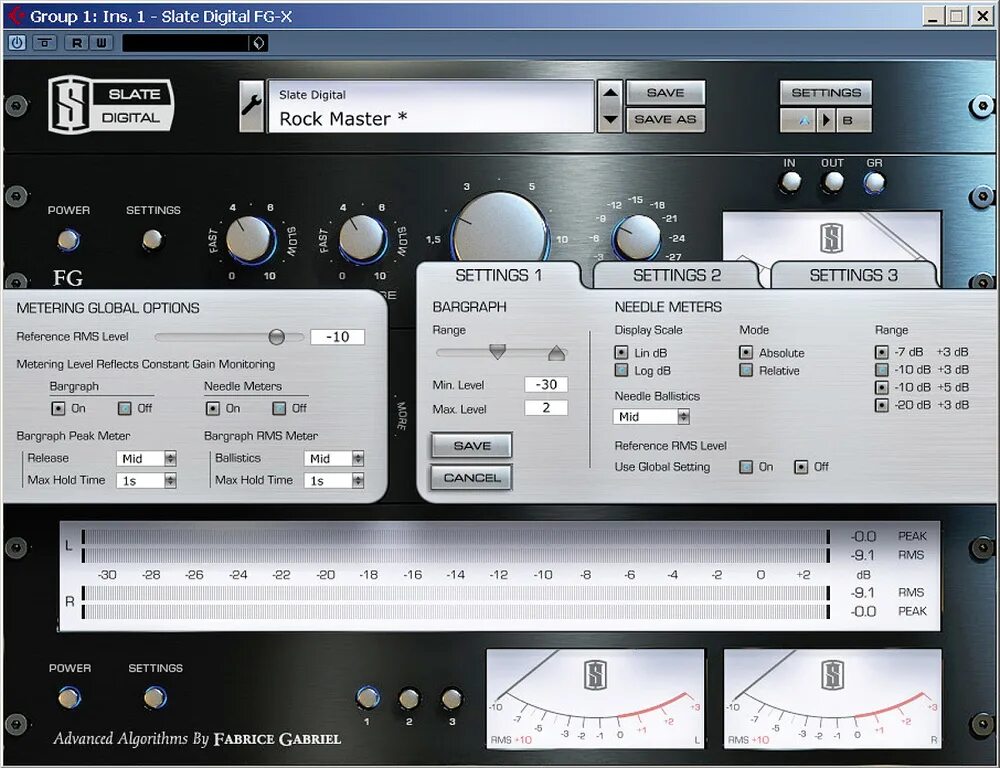The width and height of the screenshot is (1000, 768).
Task: Click the OUT meter source button
Action: pyautogui.click(x=832, y=182)
